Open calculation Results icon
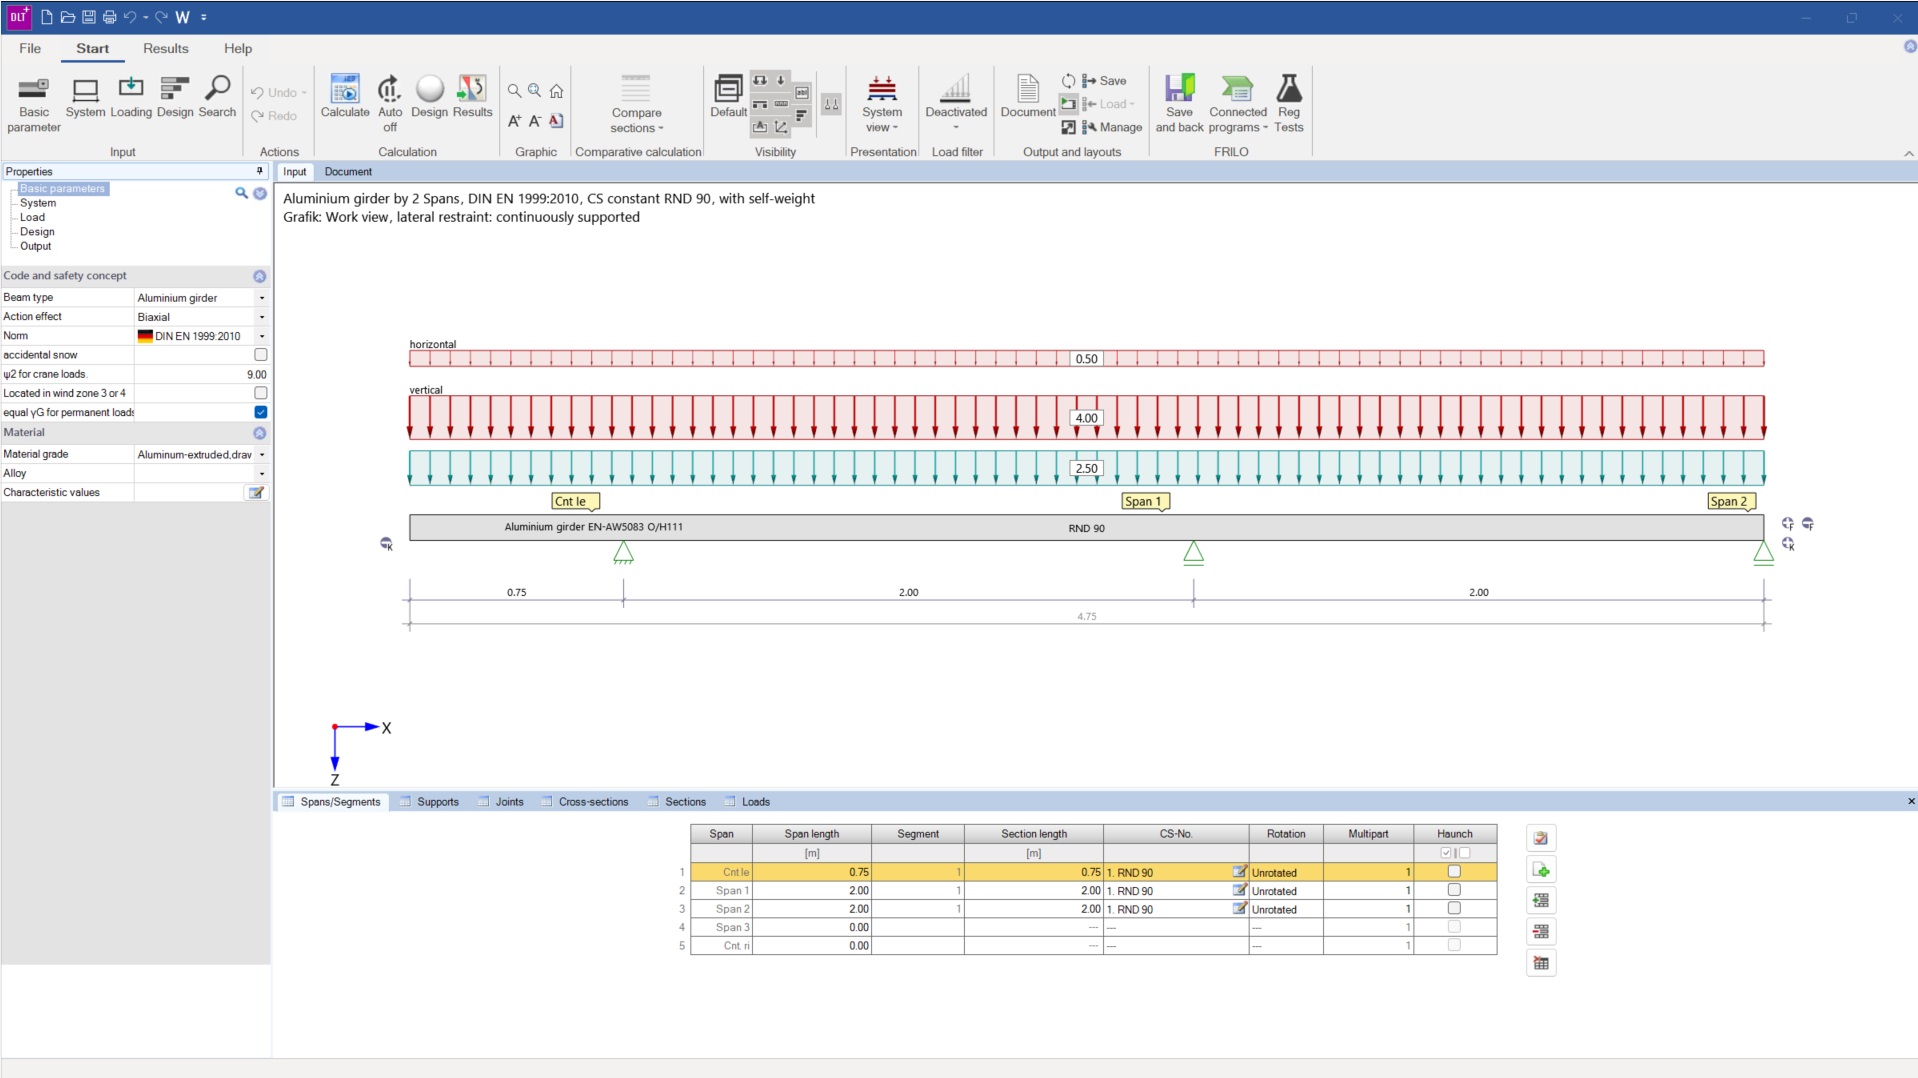The width and height of the screenshot is (1918, 1078). [x=472, y=97]
